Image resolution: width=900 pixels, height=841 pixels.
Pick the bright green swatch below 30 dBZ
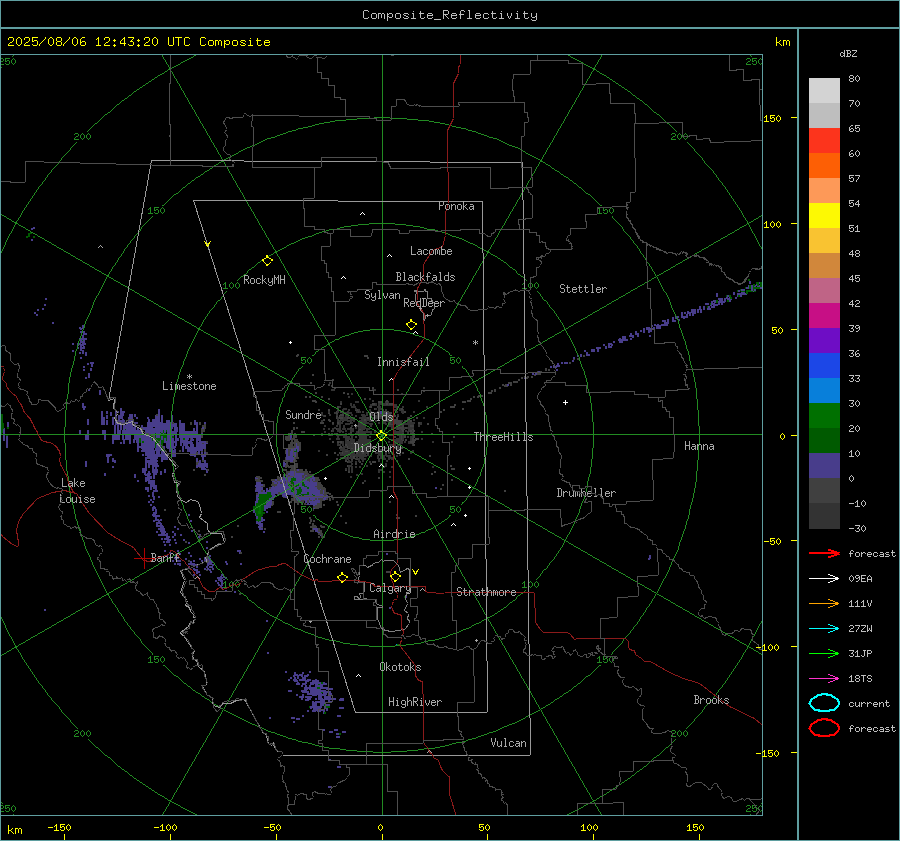point(824,415)
